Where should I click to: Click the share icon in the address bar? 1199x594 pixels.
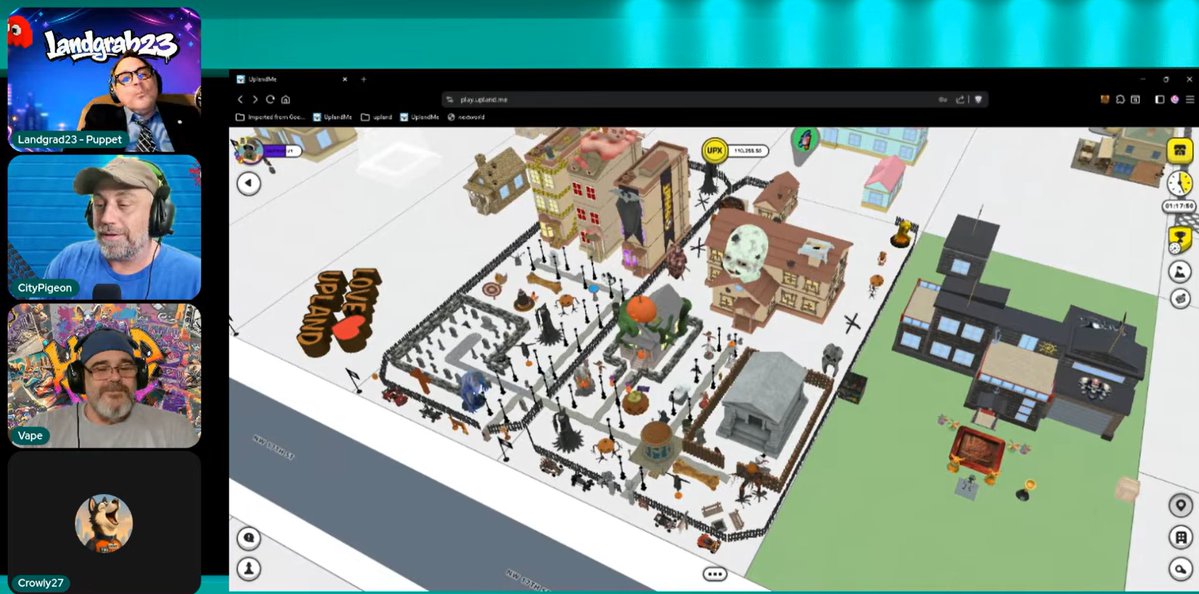coord(960,99)
